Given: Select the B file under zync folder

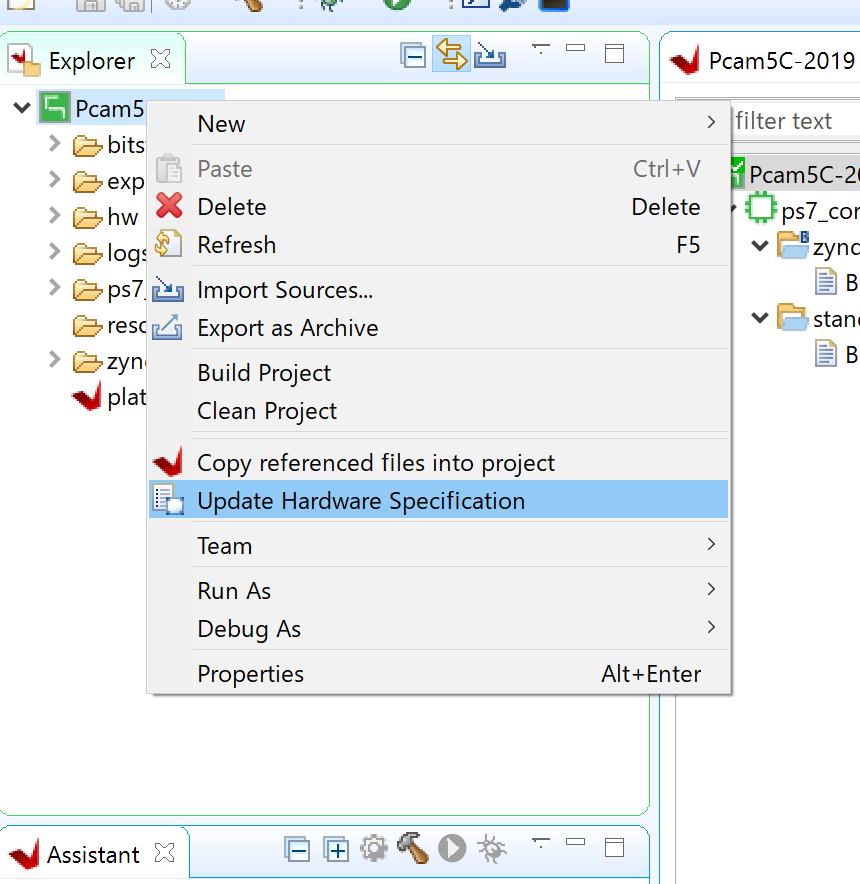Looking at the screenshot, I should click(x=837, y=282).
